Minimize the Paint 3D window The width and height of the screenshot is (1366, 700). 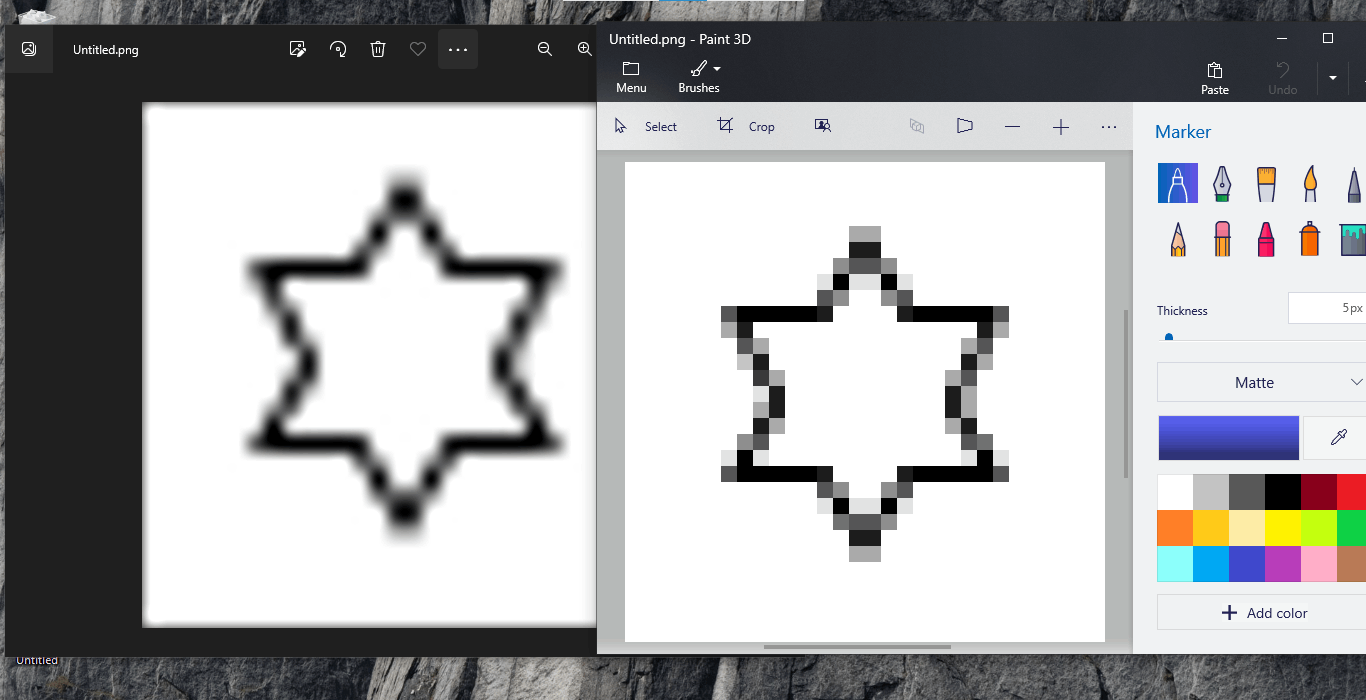click(1282, 38)
